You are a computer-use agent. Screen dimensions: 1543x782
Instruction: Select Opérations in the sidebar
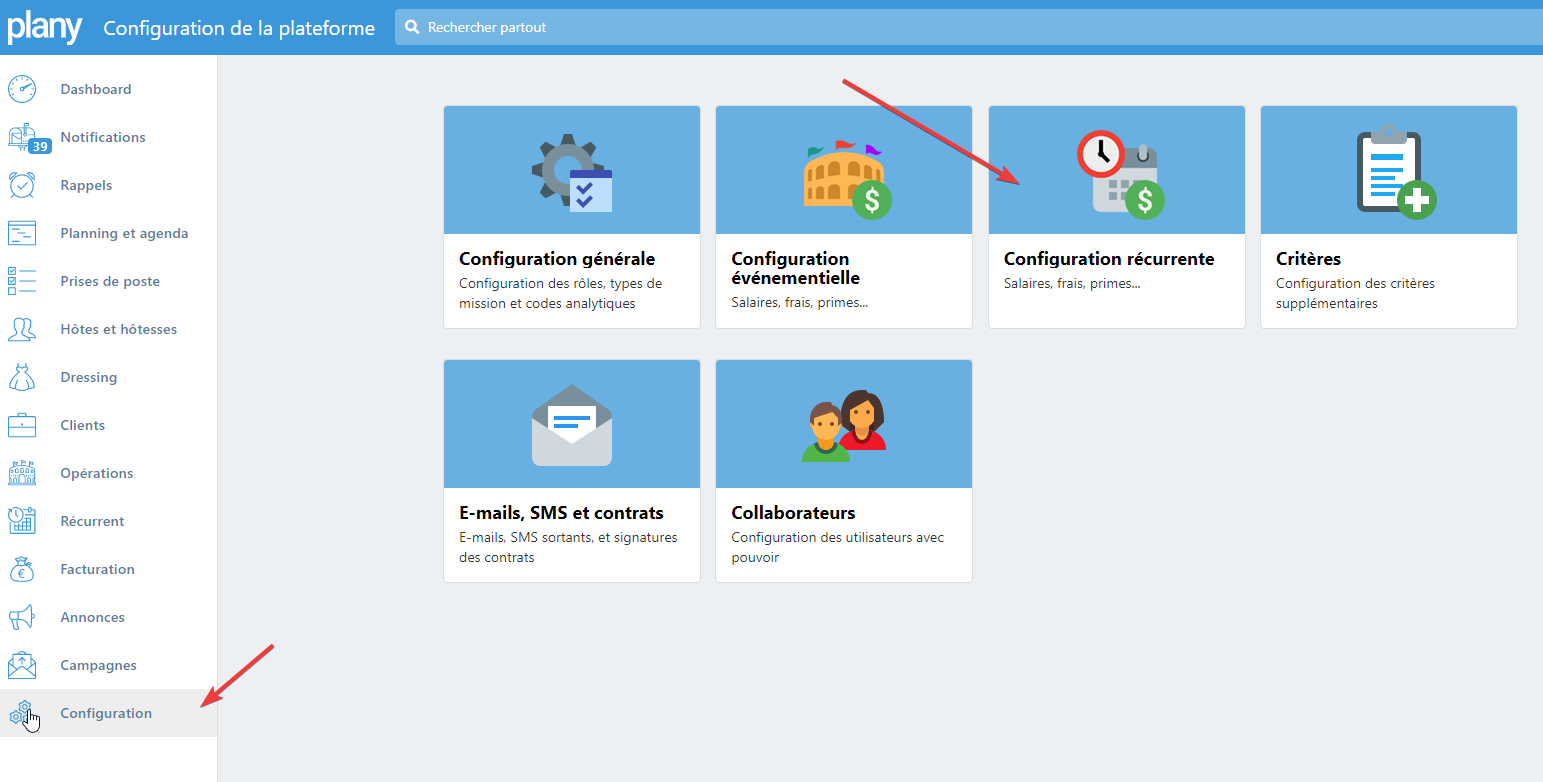[96, 473]
